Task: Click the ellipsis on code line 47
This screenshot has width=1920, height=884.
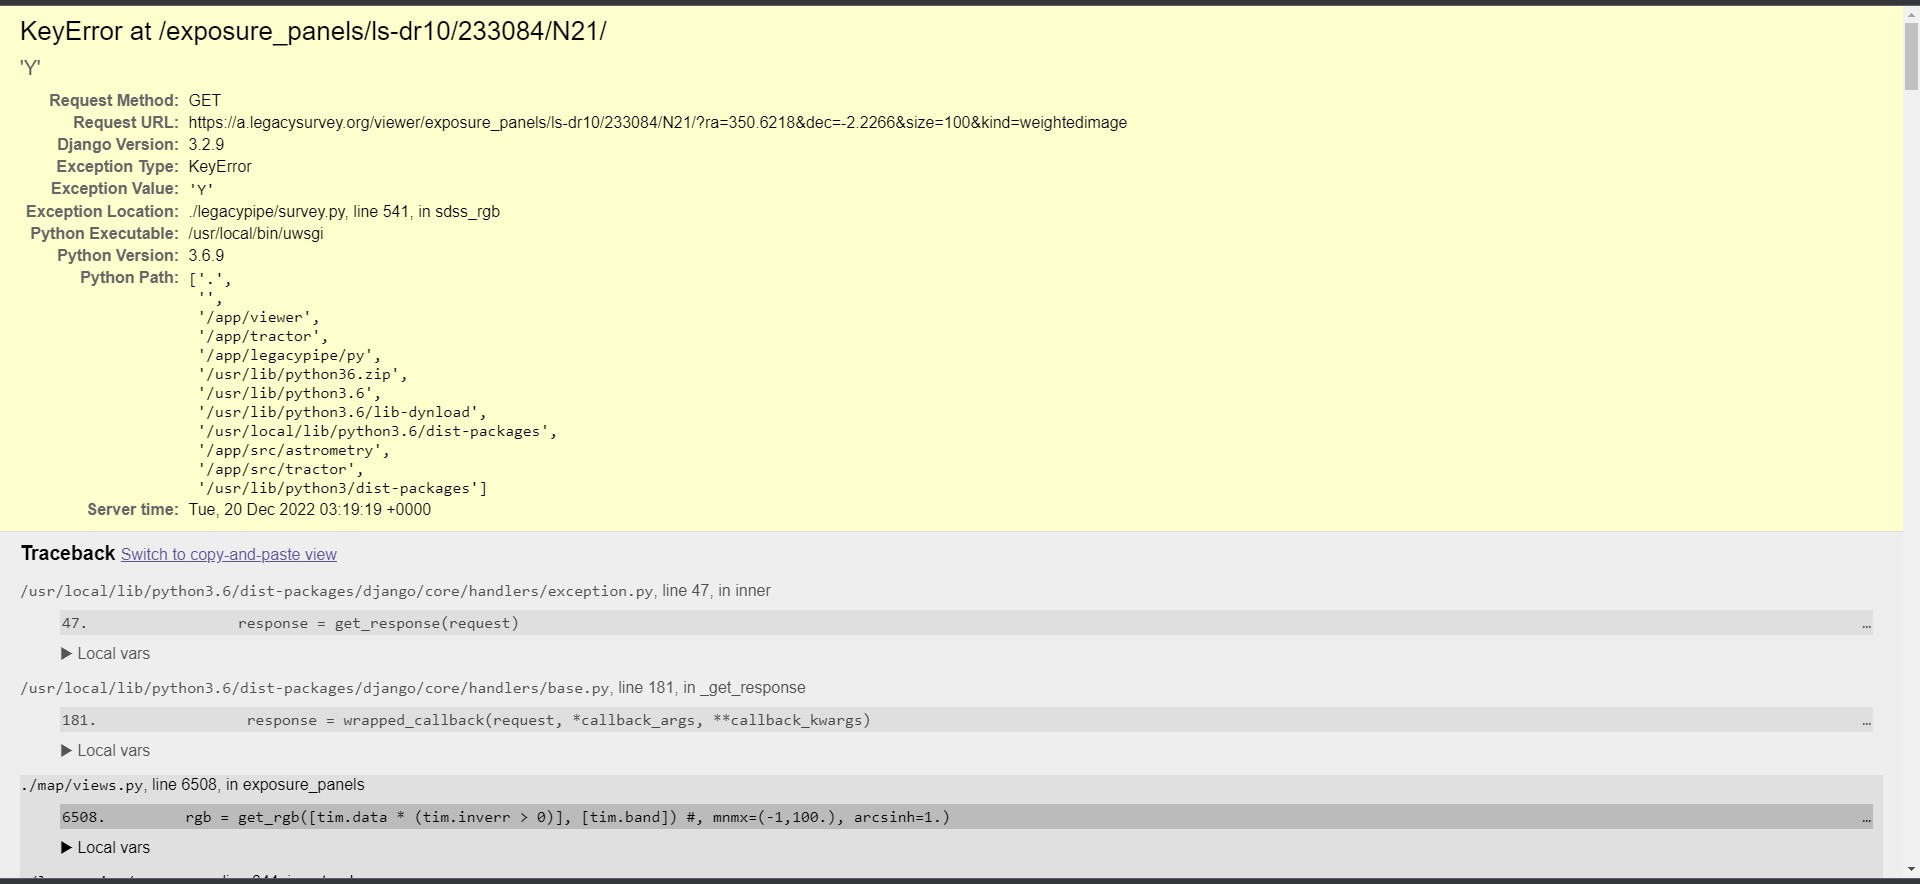Action: [x=1865, y=624]
